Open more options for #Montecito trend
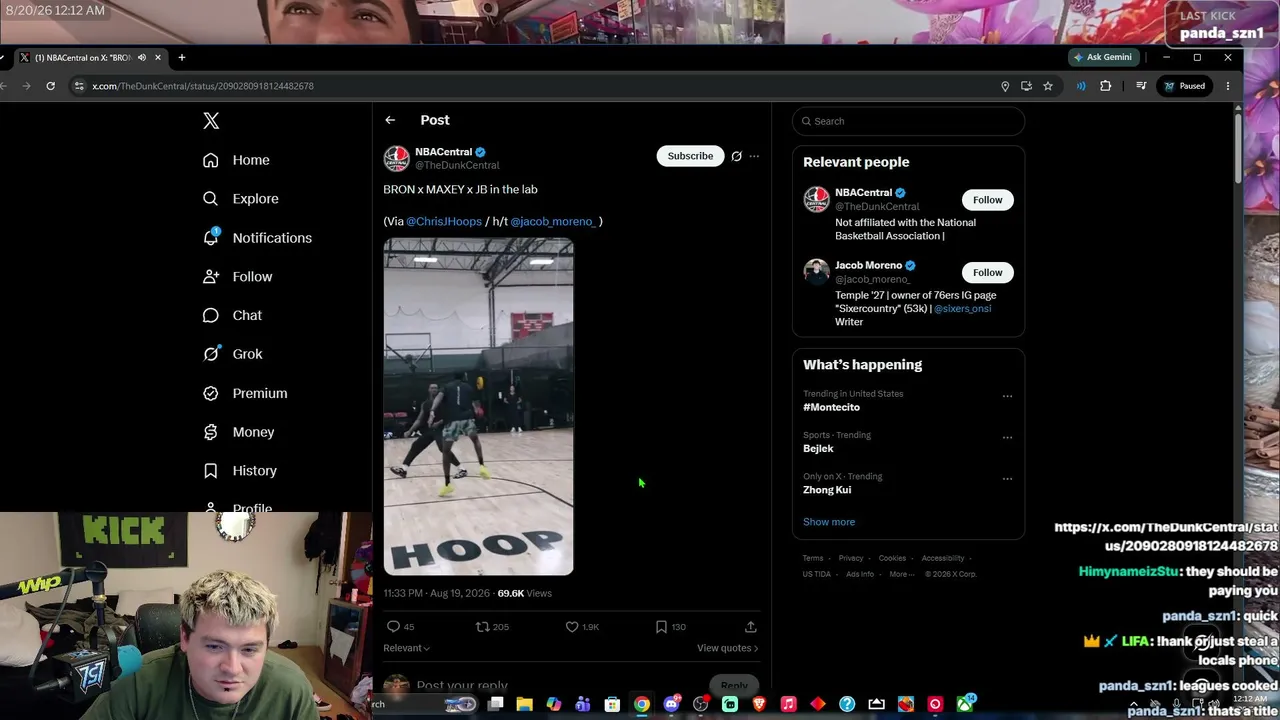 pos(1007,396)
